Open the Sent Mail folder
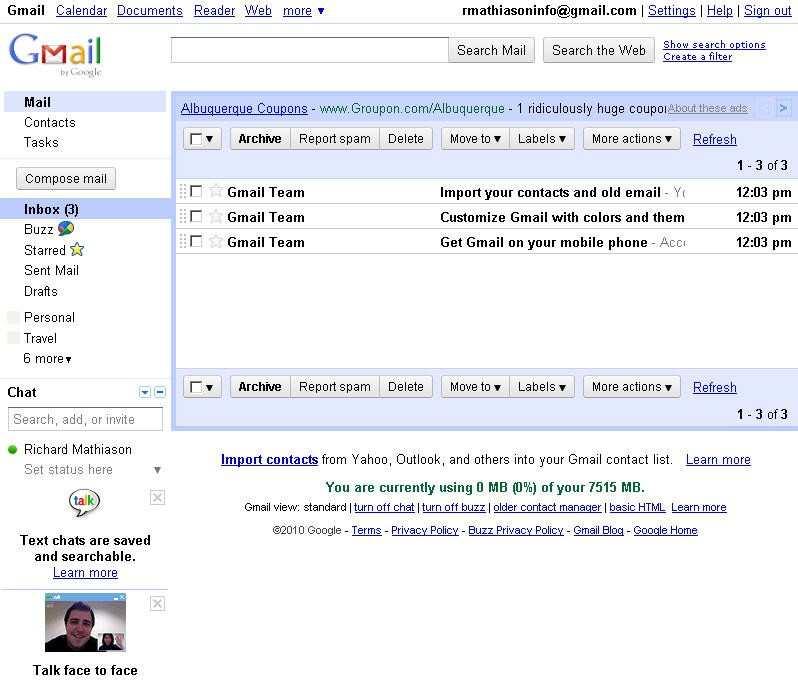The image size is (798, 681). 51,271
